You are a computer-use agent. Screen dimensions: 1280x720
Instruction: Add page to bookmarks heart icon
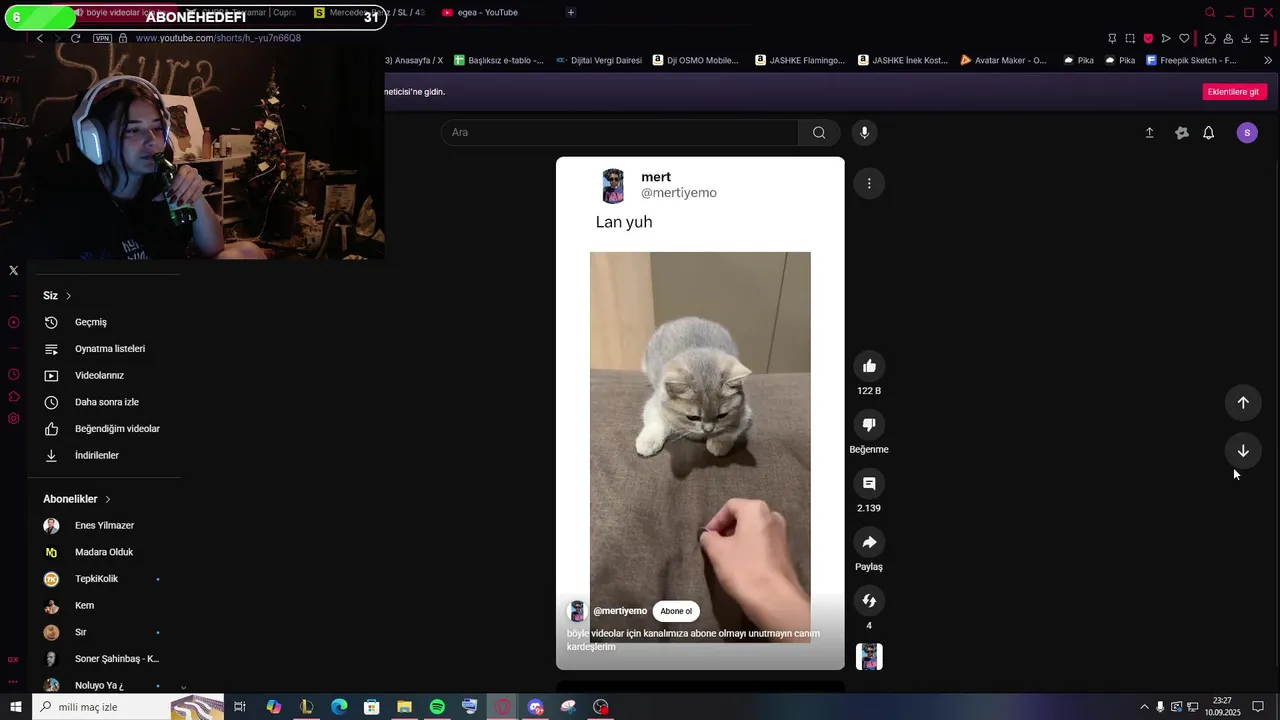pos(1184,38)
